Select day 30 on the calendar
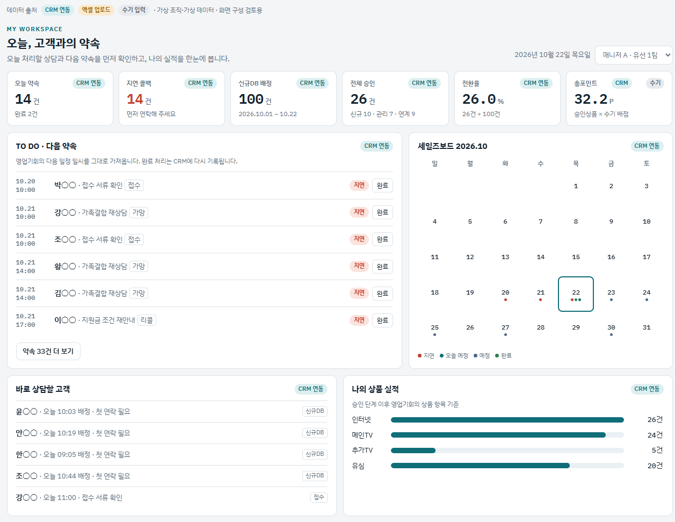Image resolution: width=675 pixels, height=522 pixels. [x=611, y=329]
